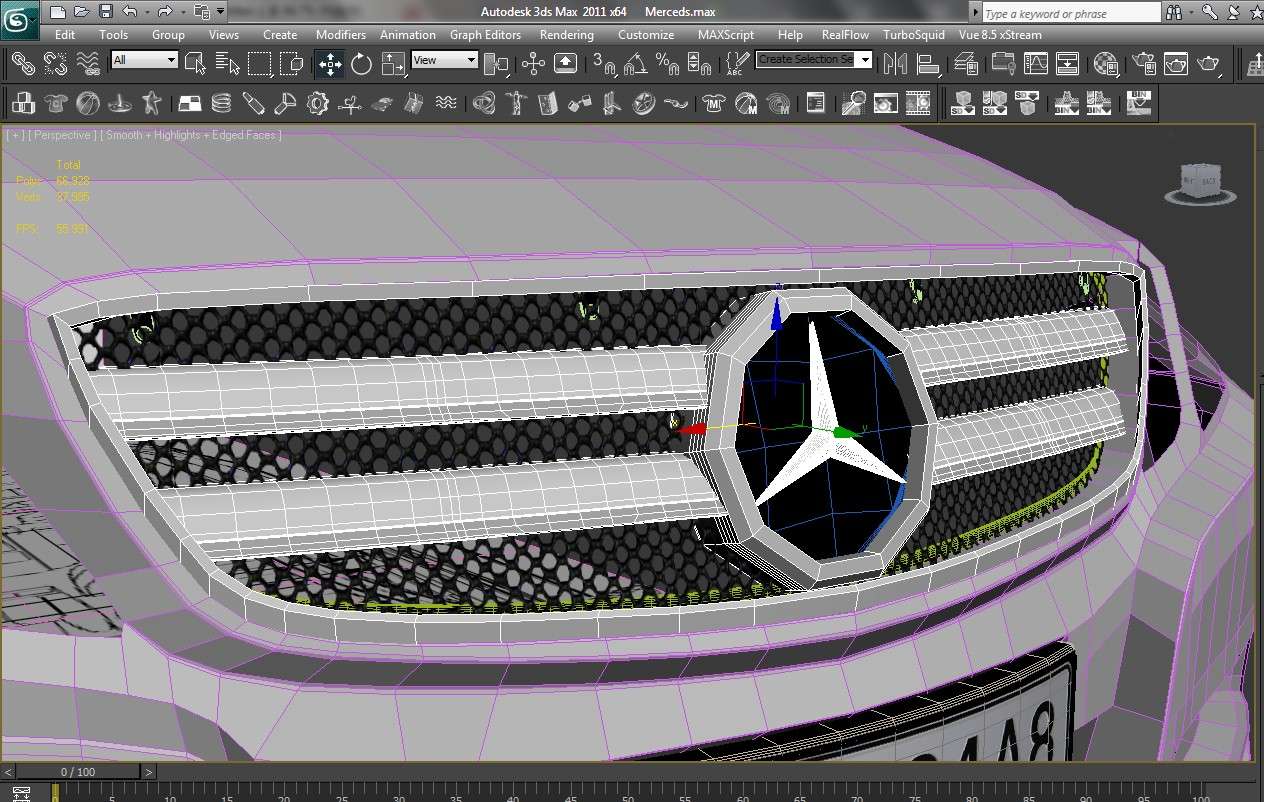
Task: Toggle Spinner Snap
Action: coord(700,64)
